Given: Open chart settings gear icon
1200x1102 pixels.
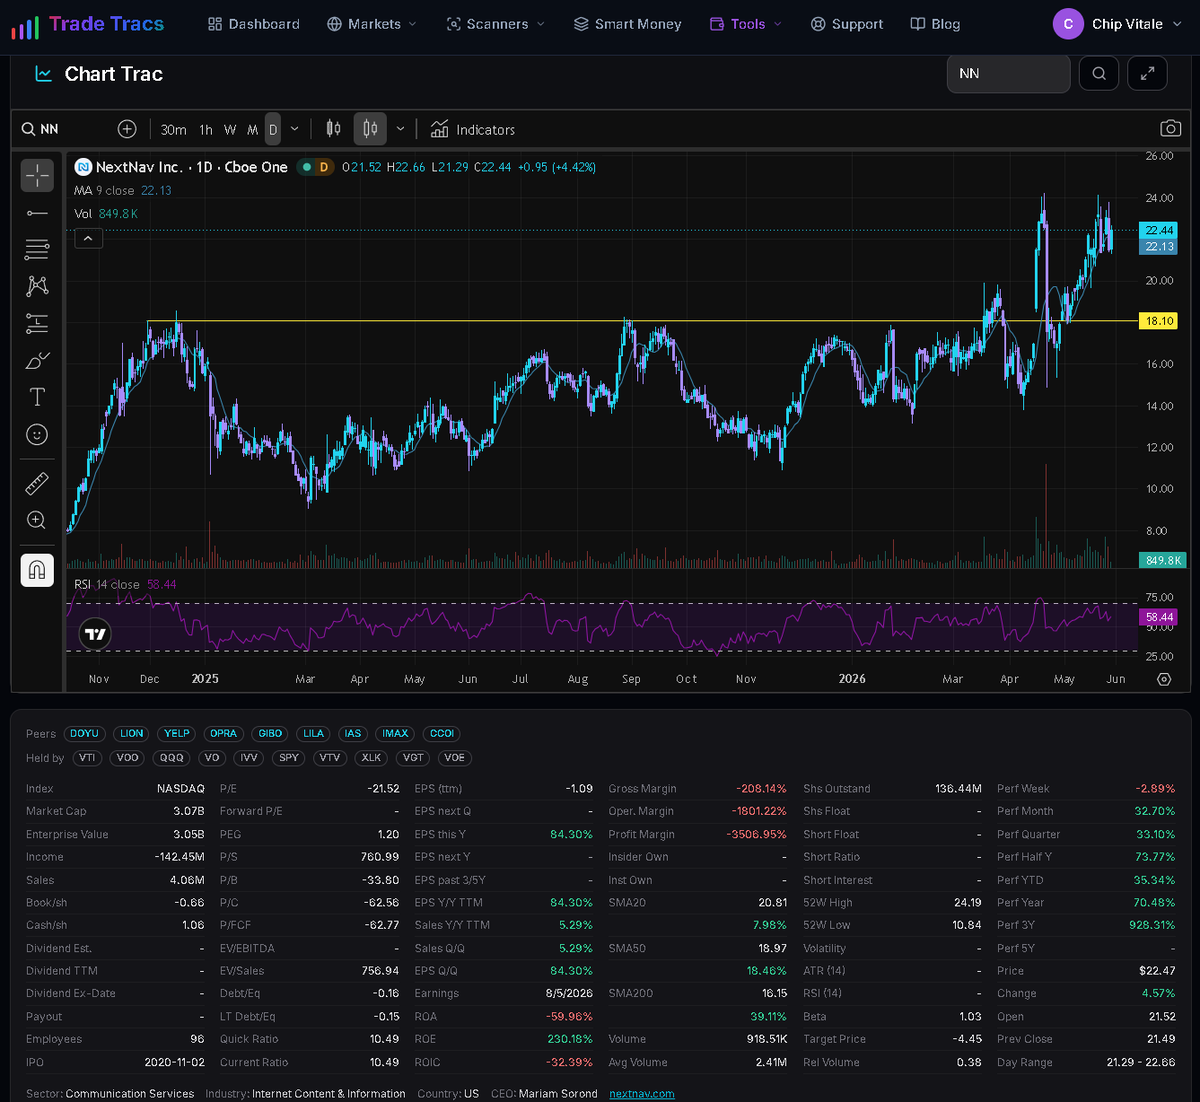Looking at the screenshot, I should point(1164,679).
